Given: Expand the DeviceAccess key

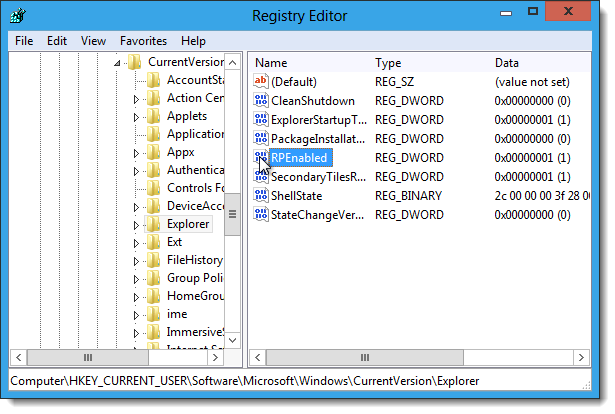Looking at the screenshot, I should coord(136,207).
